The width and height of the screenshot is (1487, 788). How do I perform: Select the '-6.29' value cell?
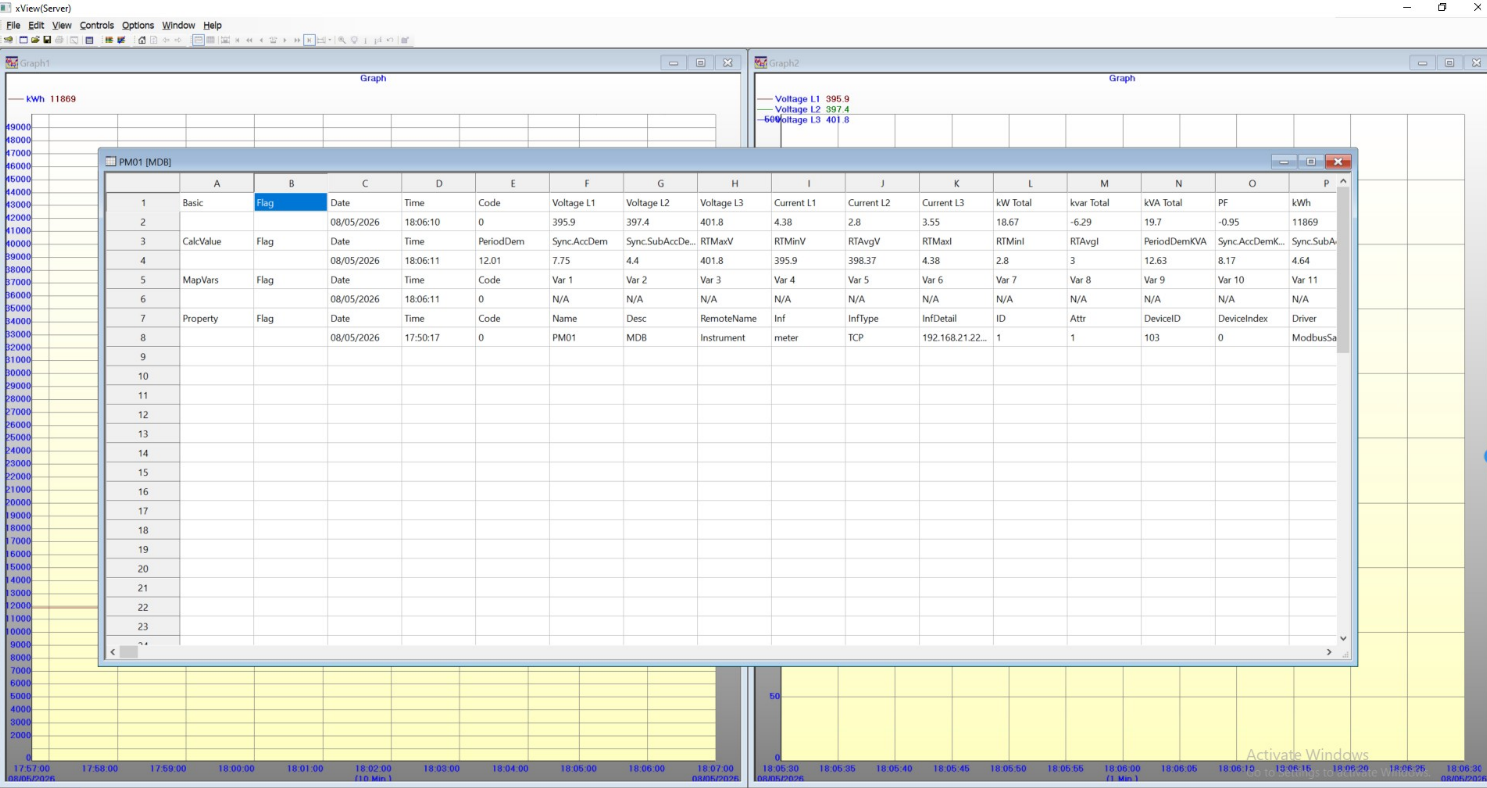click(1105, 222)
